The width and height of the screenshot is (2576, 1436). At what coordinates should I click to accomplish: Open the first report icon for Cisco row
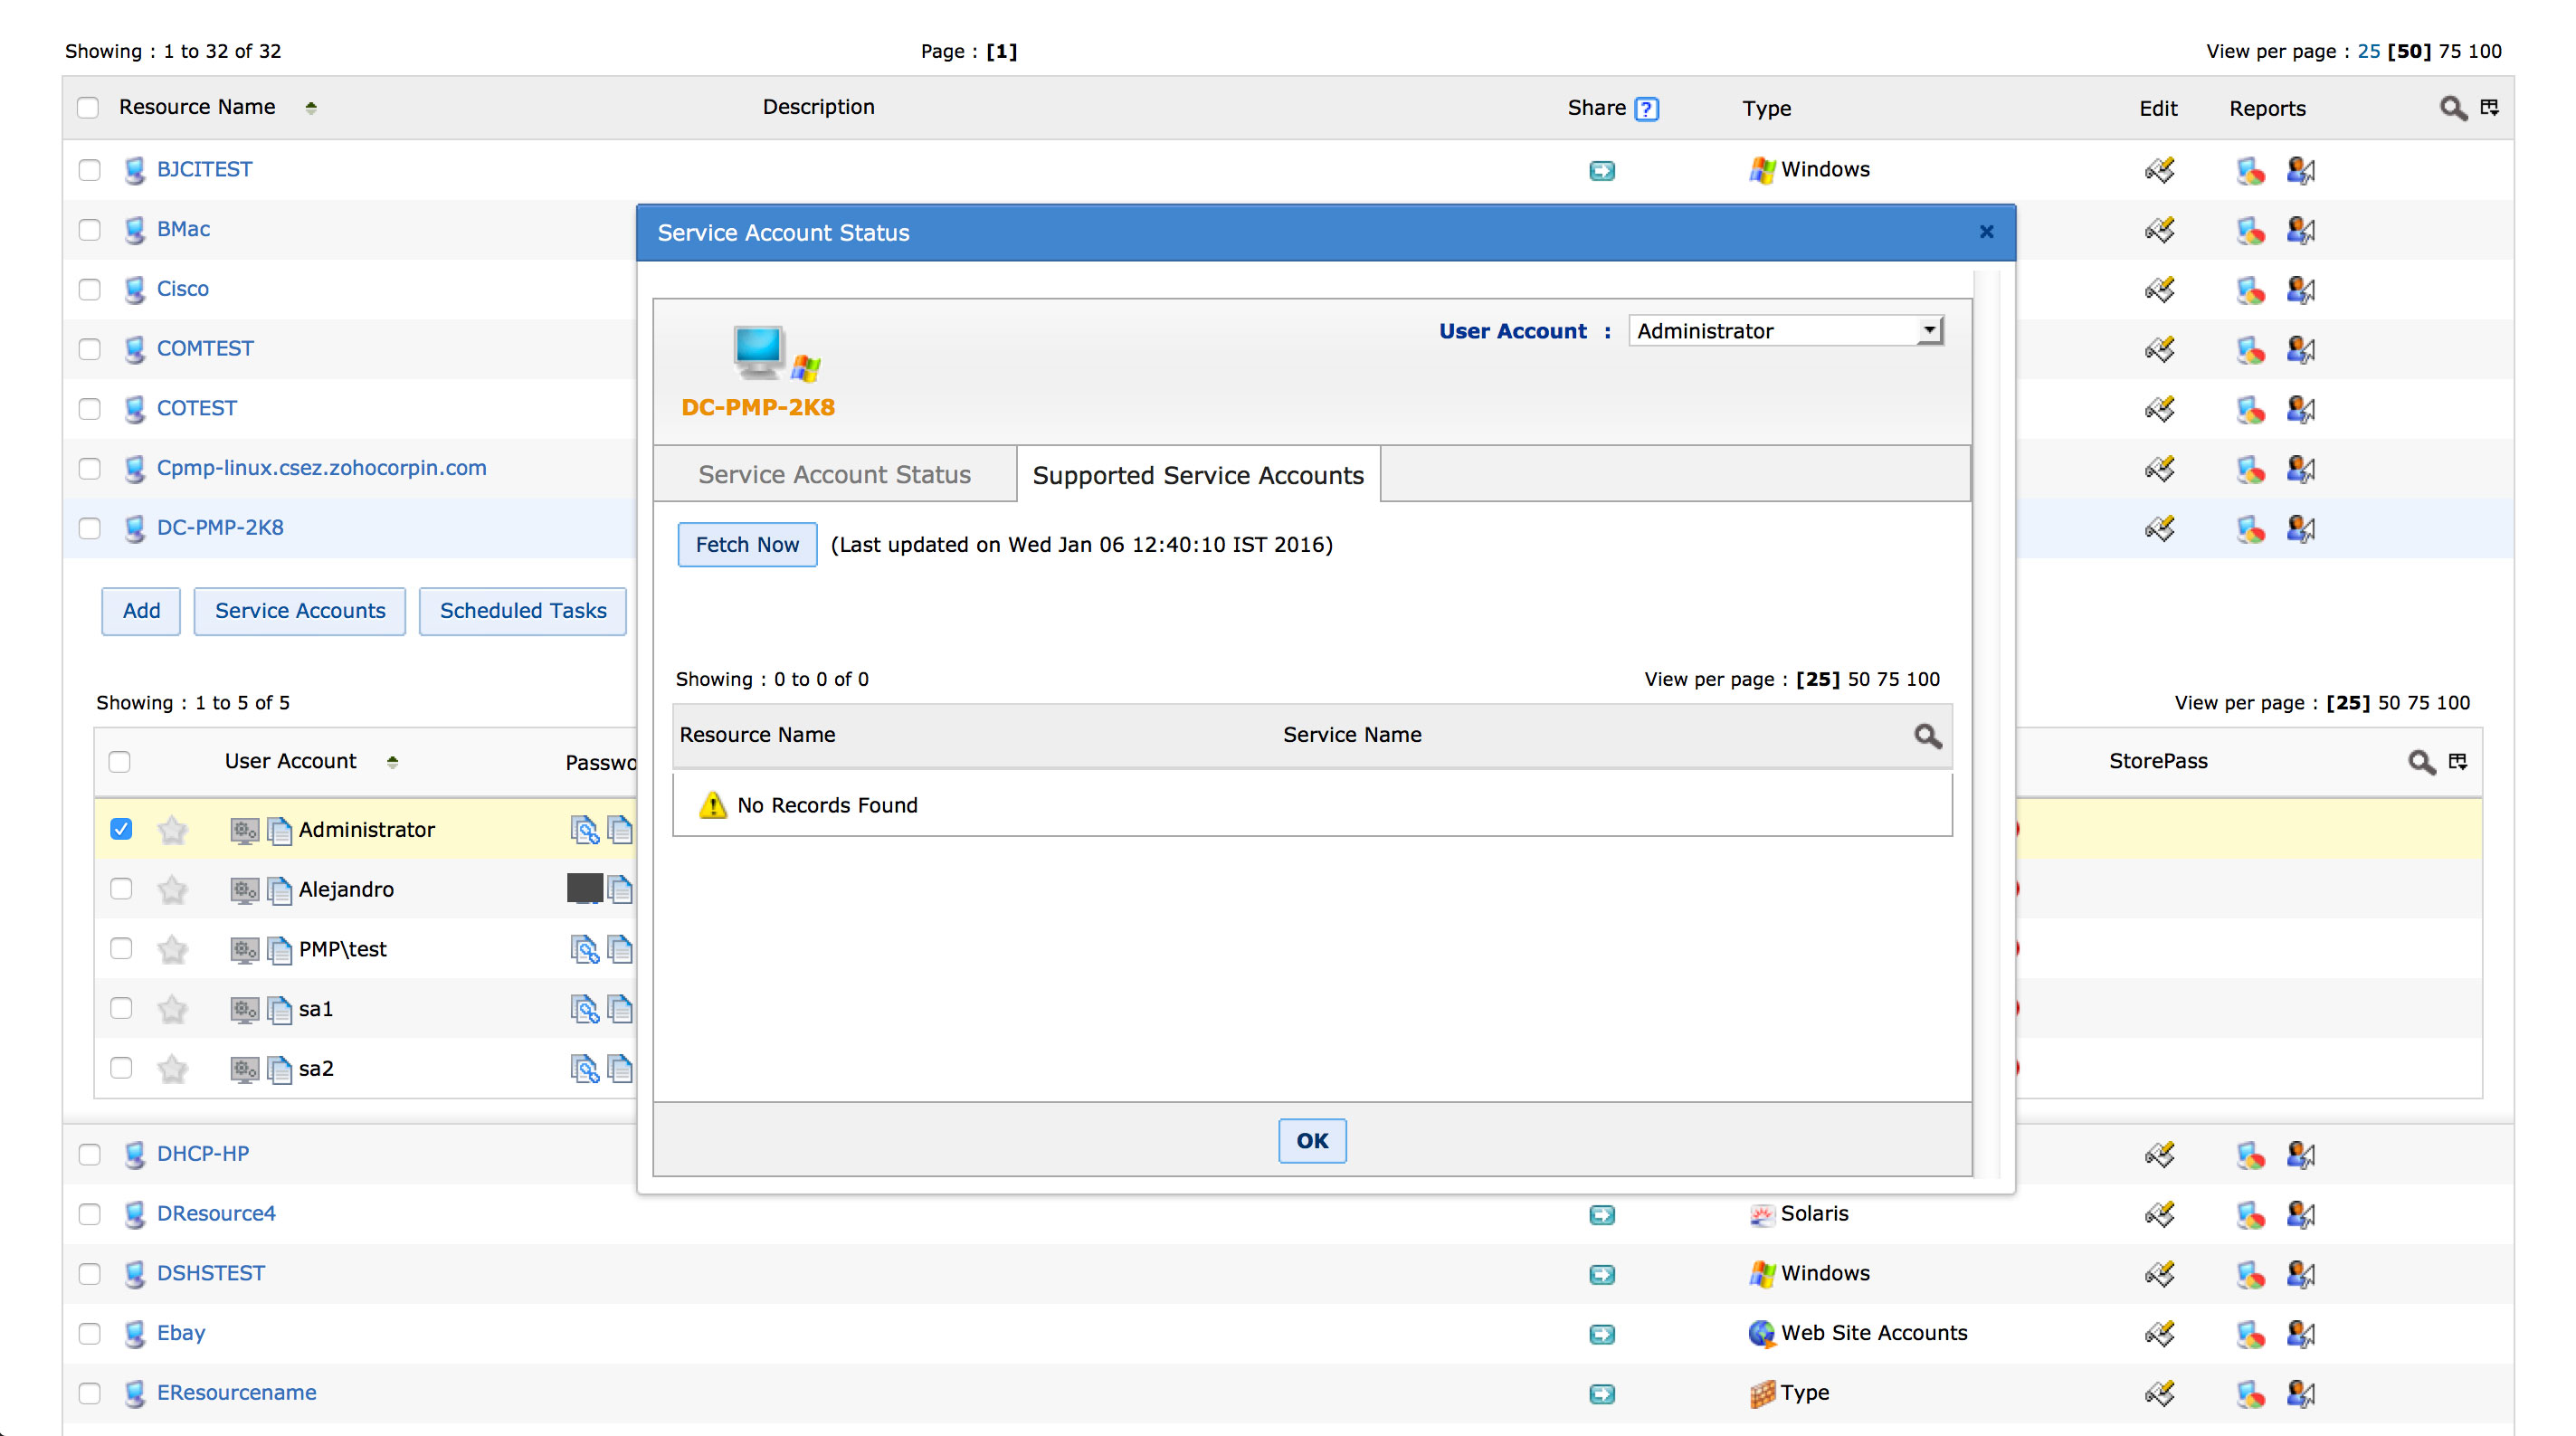2249,290
